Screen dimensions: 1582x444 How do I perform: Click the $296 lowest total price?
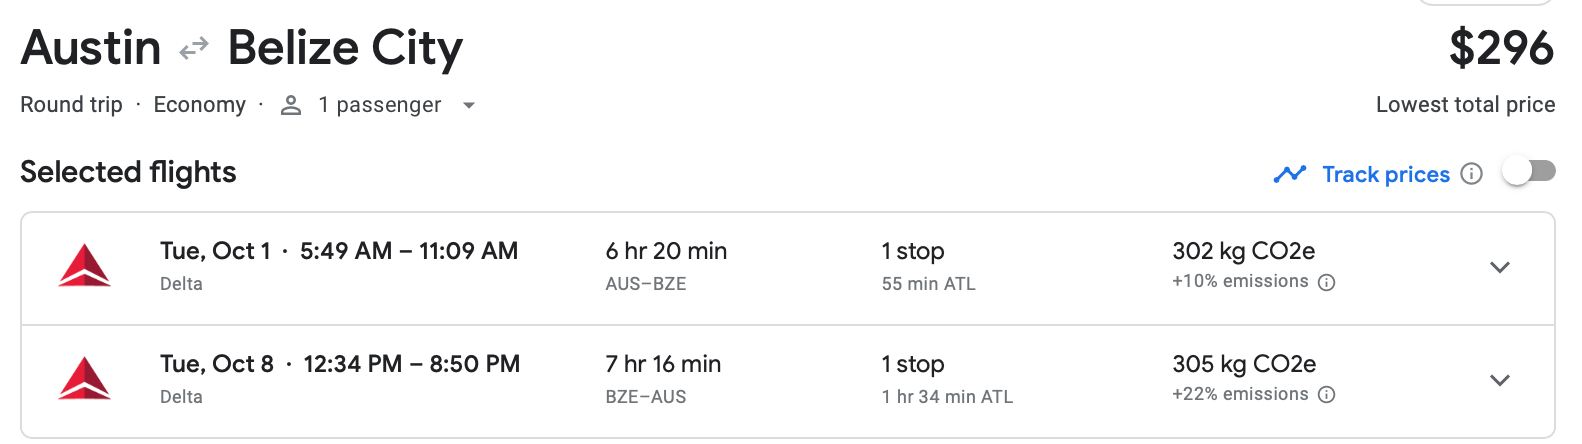[1501, 48]
